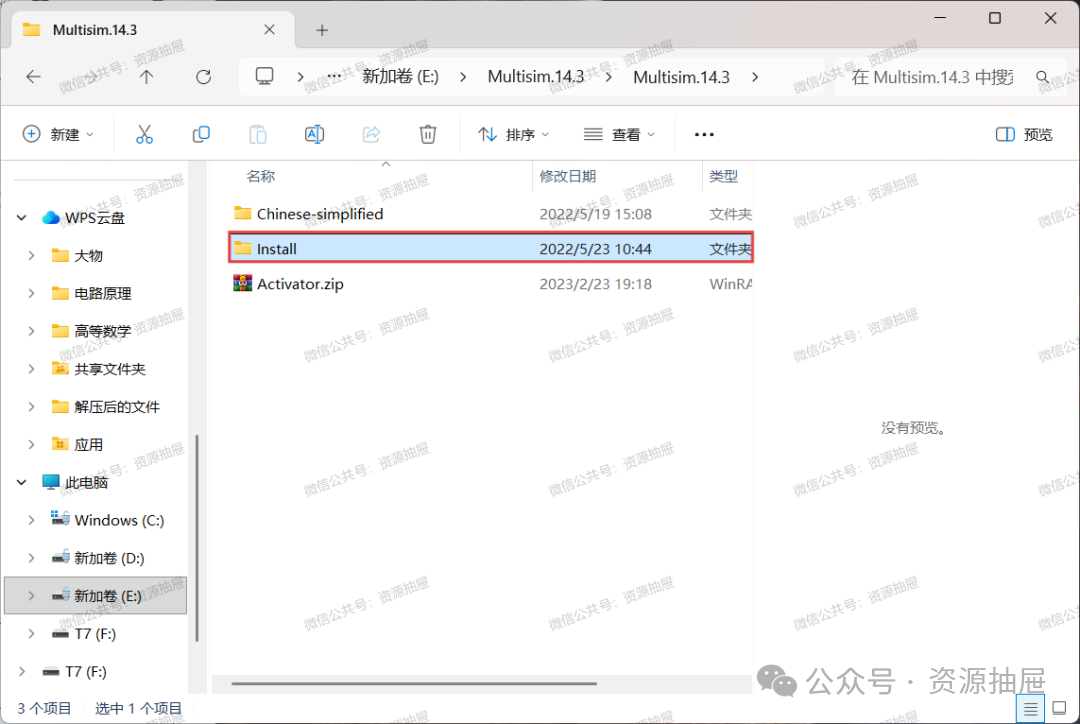
Task: Expand the 大物 folder node
Action: pos(31,256)
